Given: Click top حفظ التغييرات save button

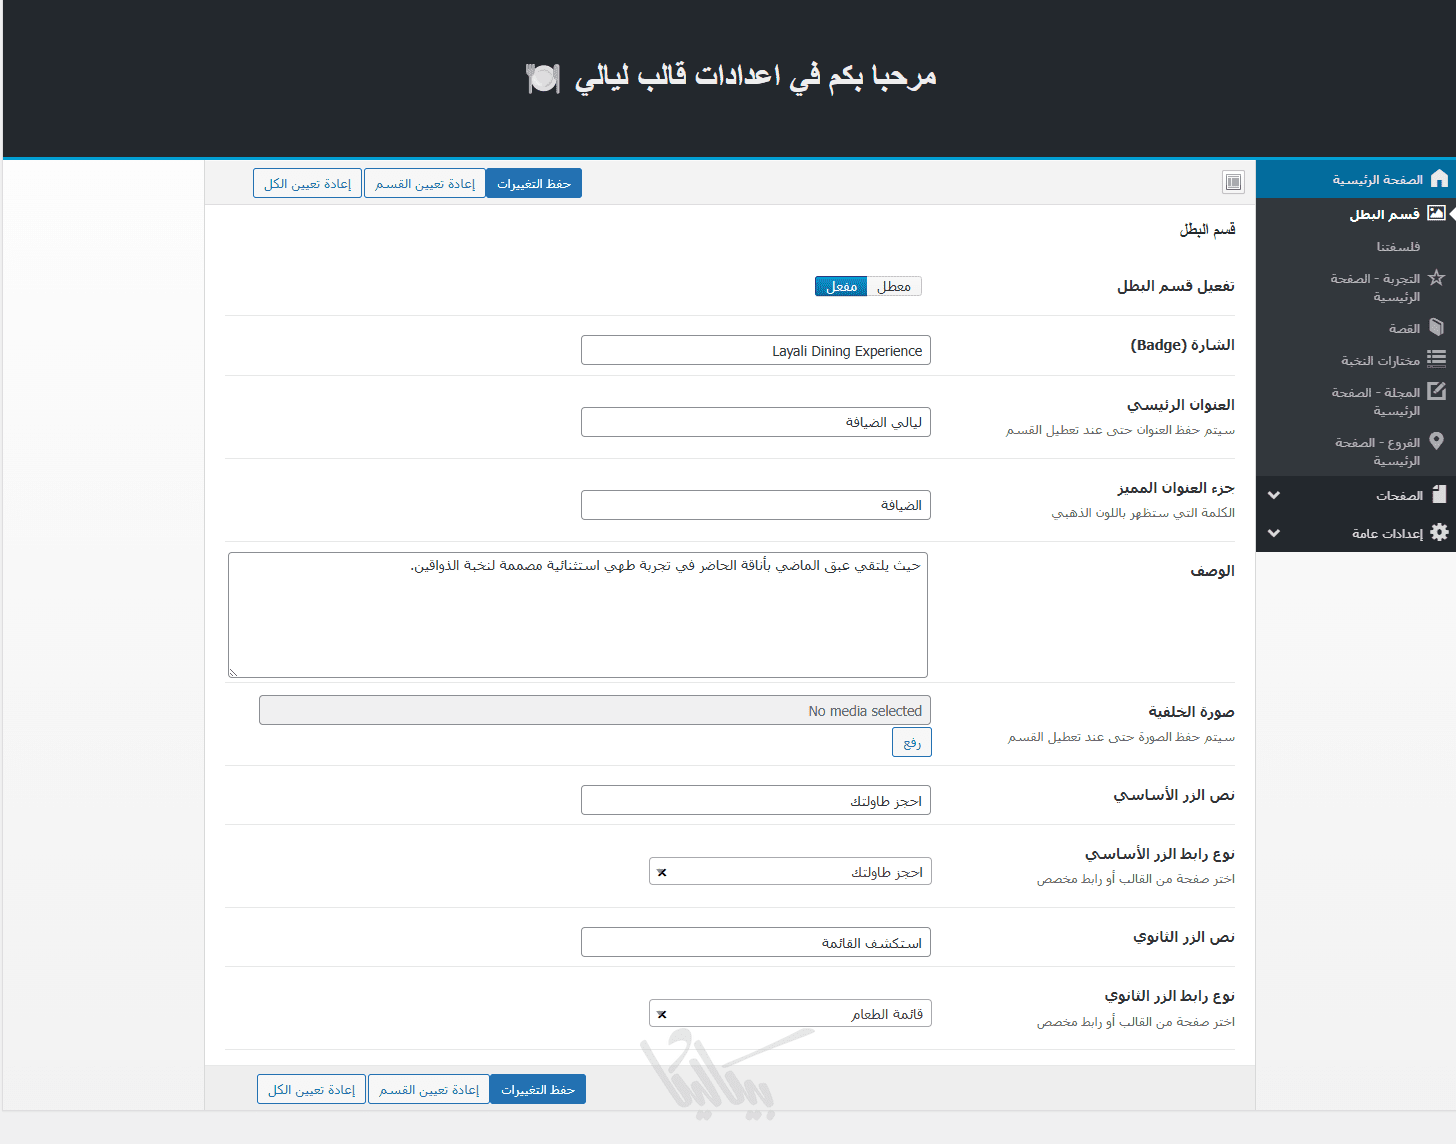Looking at the screenshot, I should [534, 184].
